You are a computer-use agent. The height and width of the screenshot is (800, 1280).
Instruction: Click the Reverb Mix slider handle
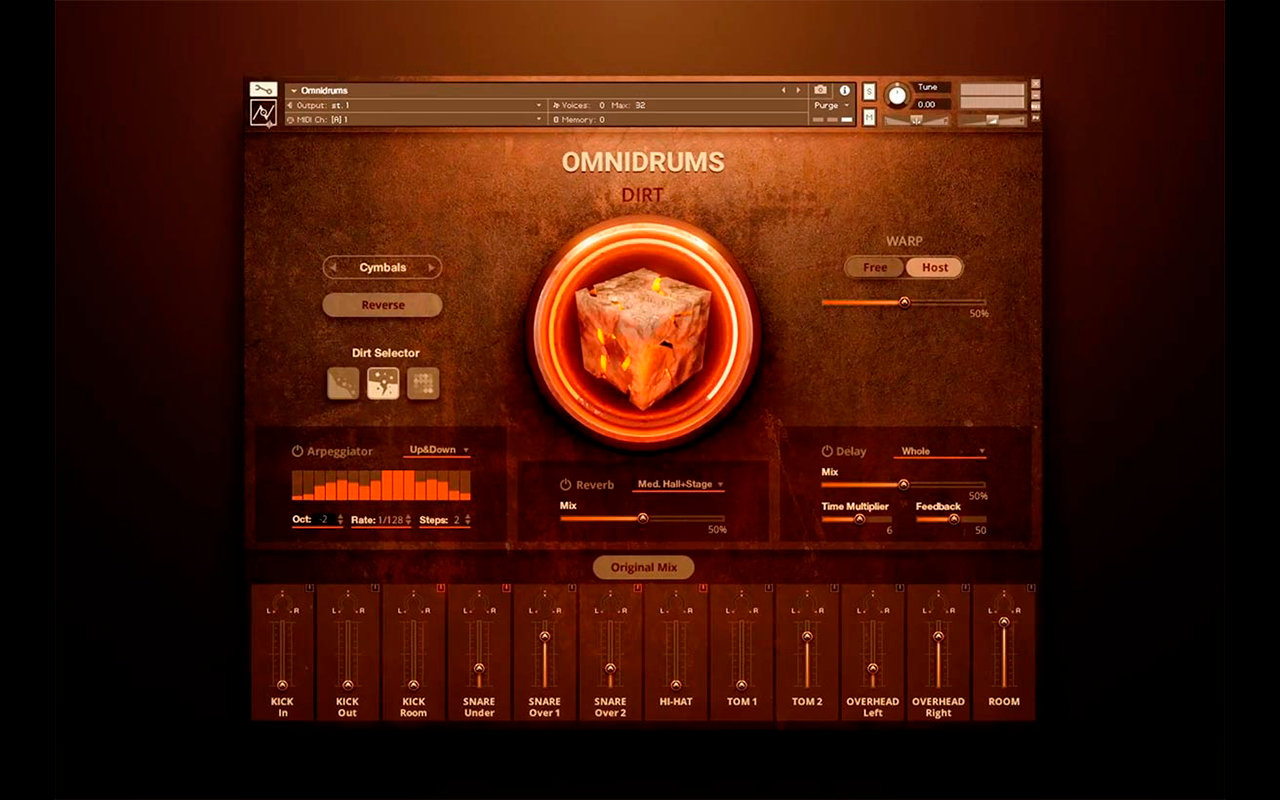tap(643, 518)
